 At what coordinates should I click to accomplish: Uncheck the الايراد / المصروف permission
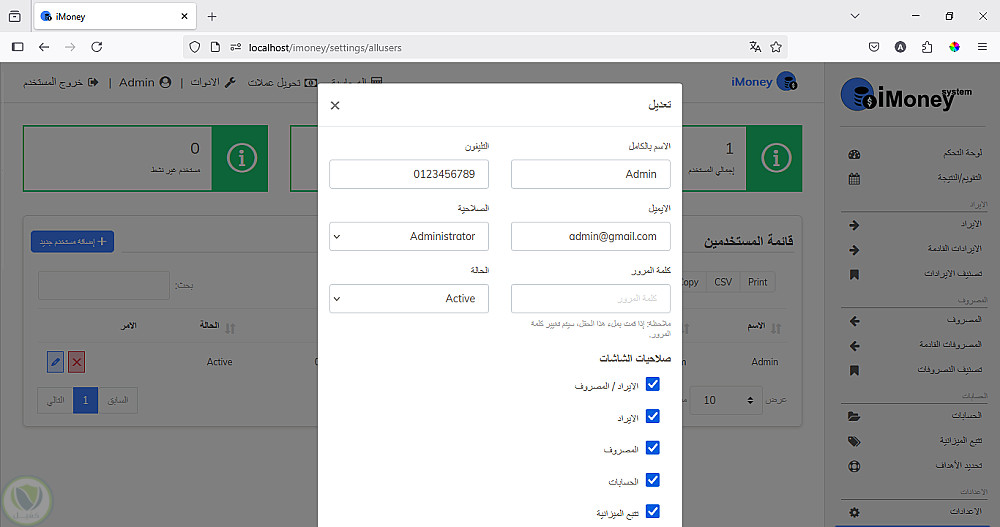click(x=652, y=384)
